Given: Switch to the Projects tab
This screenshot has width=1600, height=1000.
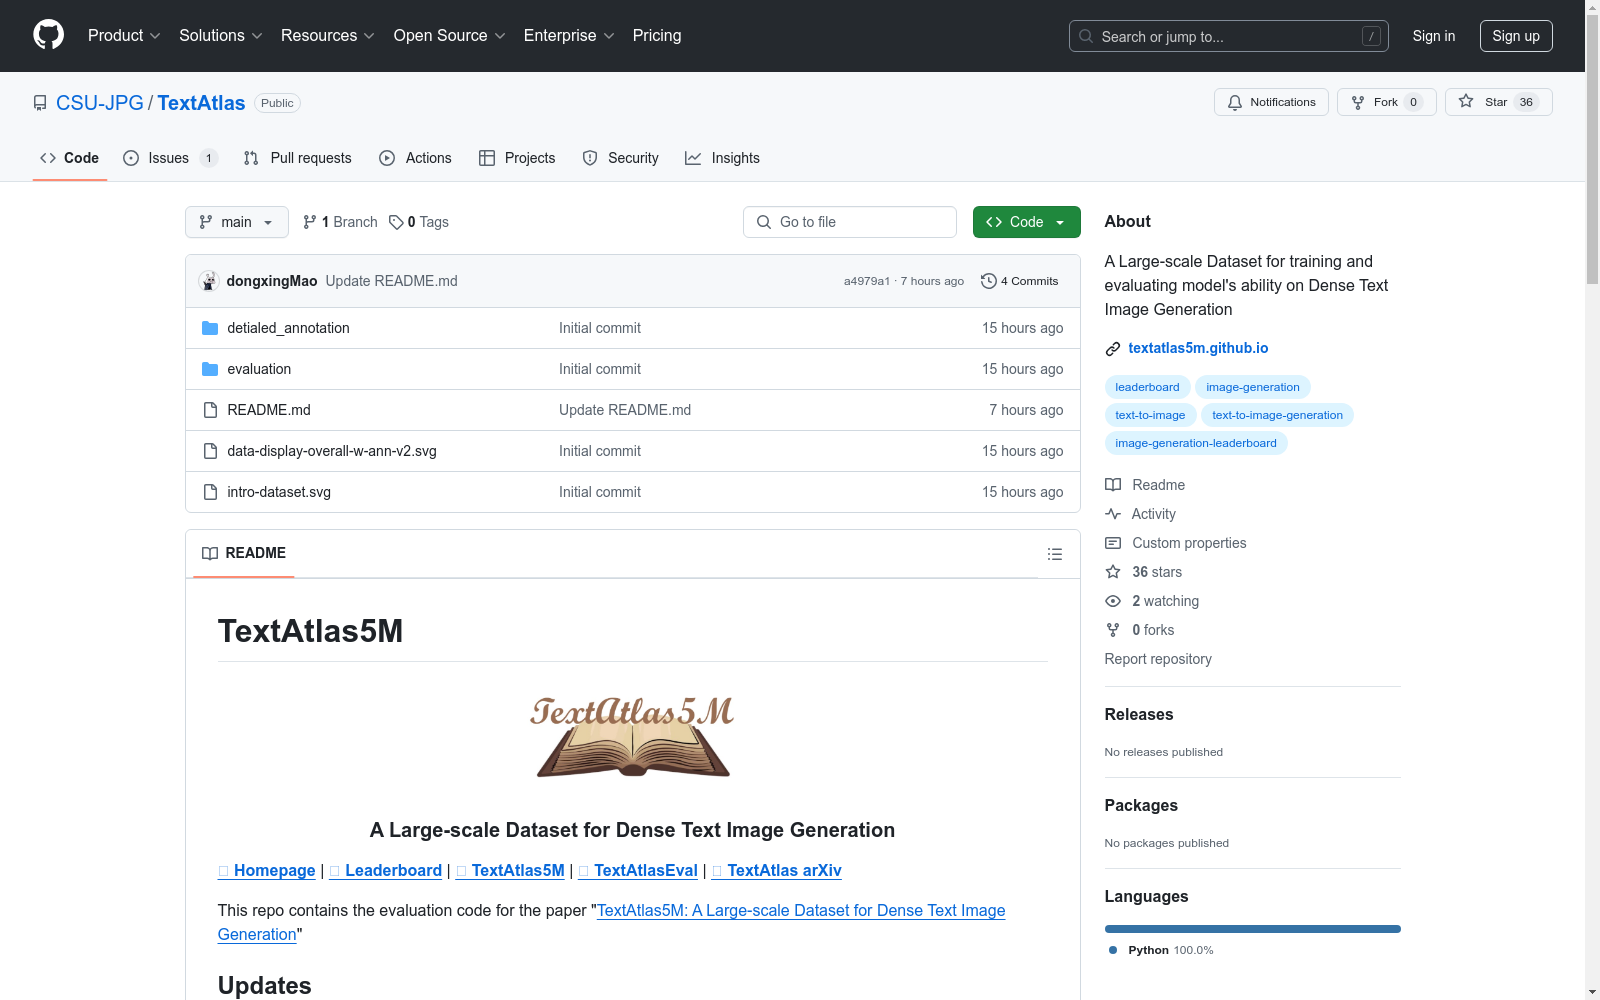Looking at the screenshot, I should pyautogui.click(x=517, y=158).
